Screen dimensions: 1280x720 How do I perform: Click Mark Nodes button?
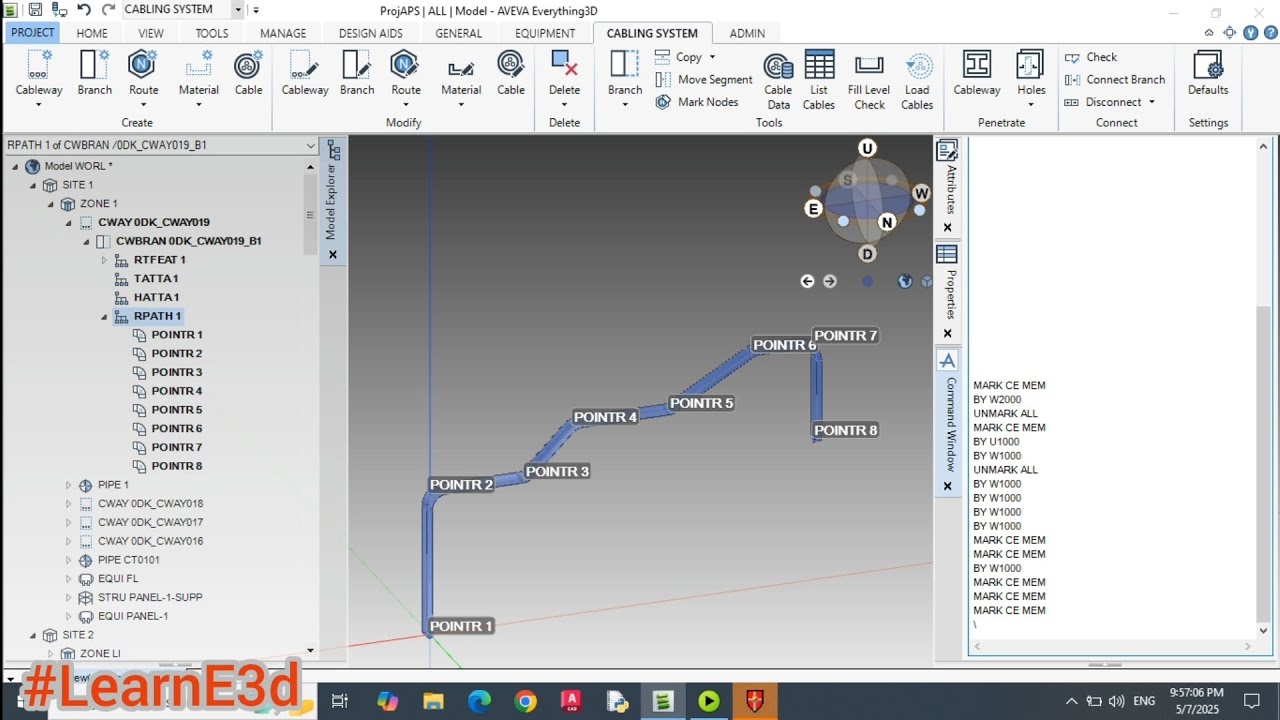pos(697,102)
